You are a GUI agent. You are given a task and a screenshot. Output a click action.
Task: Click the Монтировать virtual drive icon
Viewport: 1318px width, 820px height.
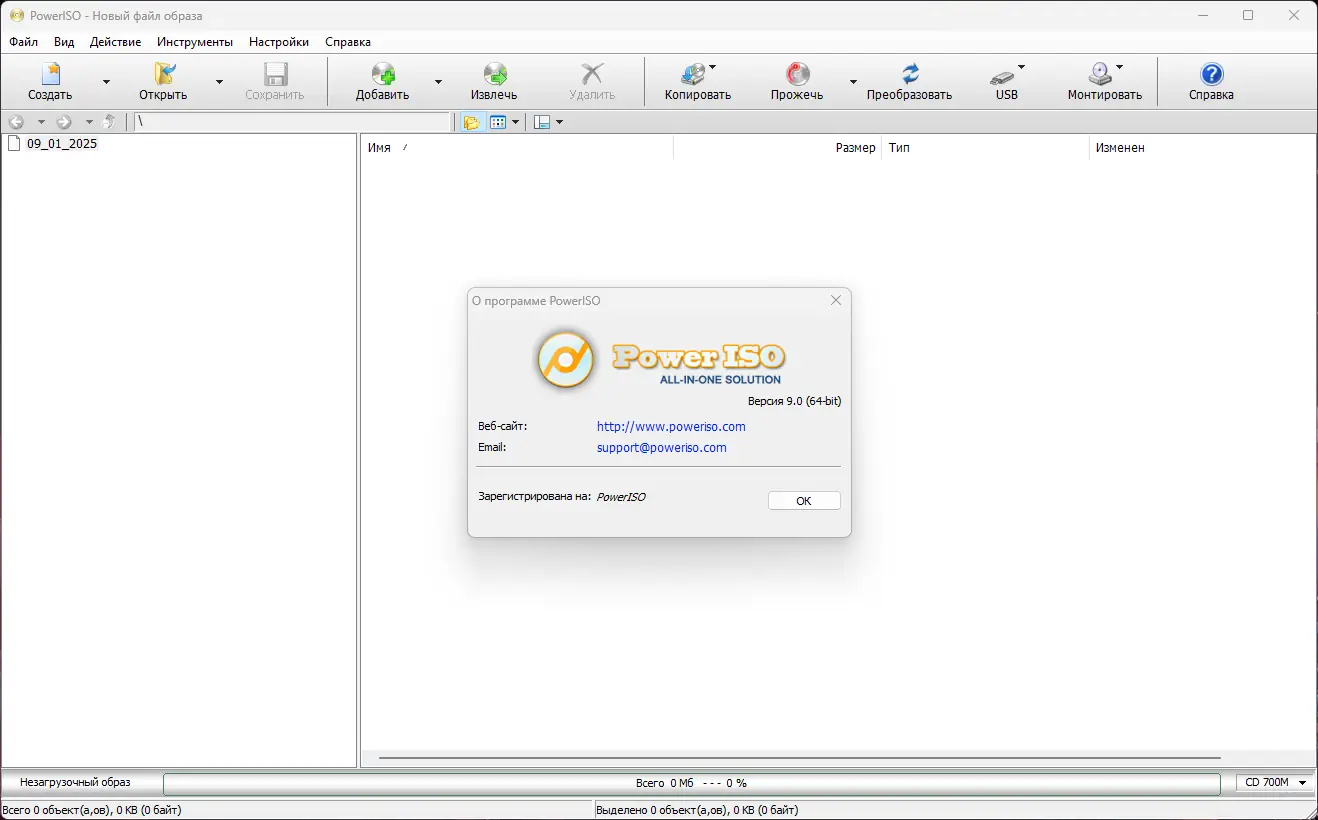pyautogui.click(x=1100, y=74)
